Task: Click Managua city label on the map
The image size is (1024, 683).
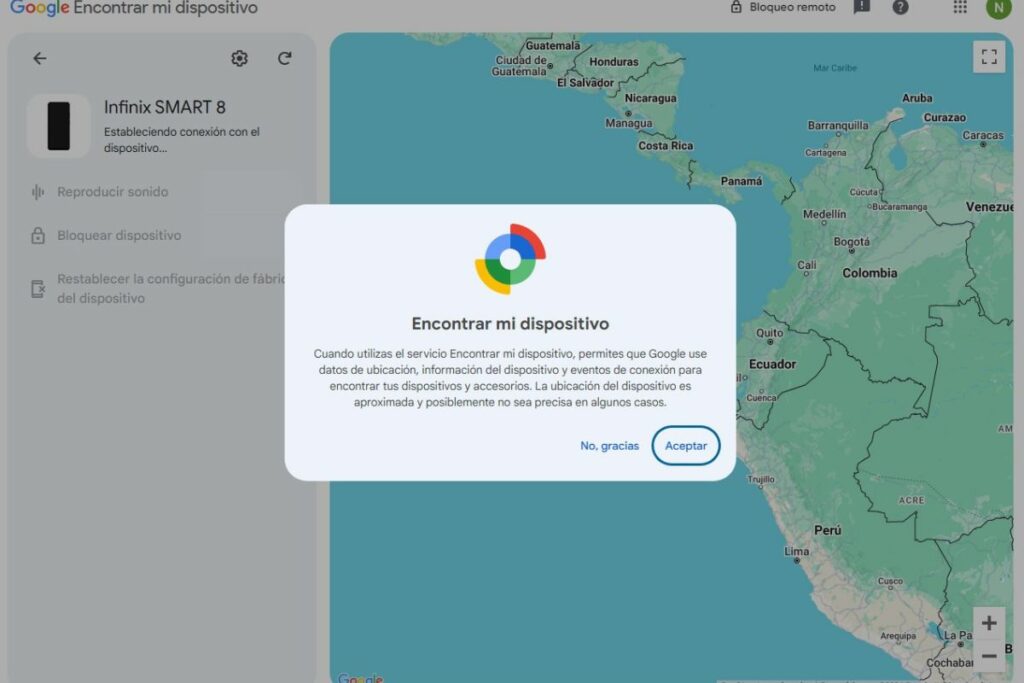Action: (x=628, y=123)
